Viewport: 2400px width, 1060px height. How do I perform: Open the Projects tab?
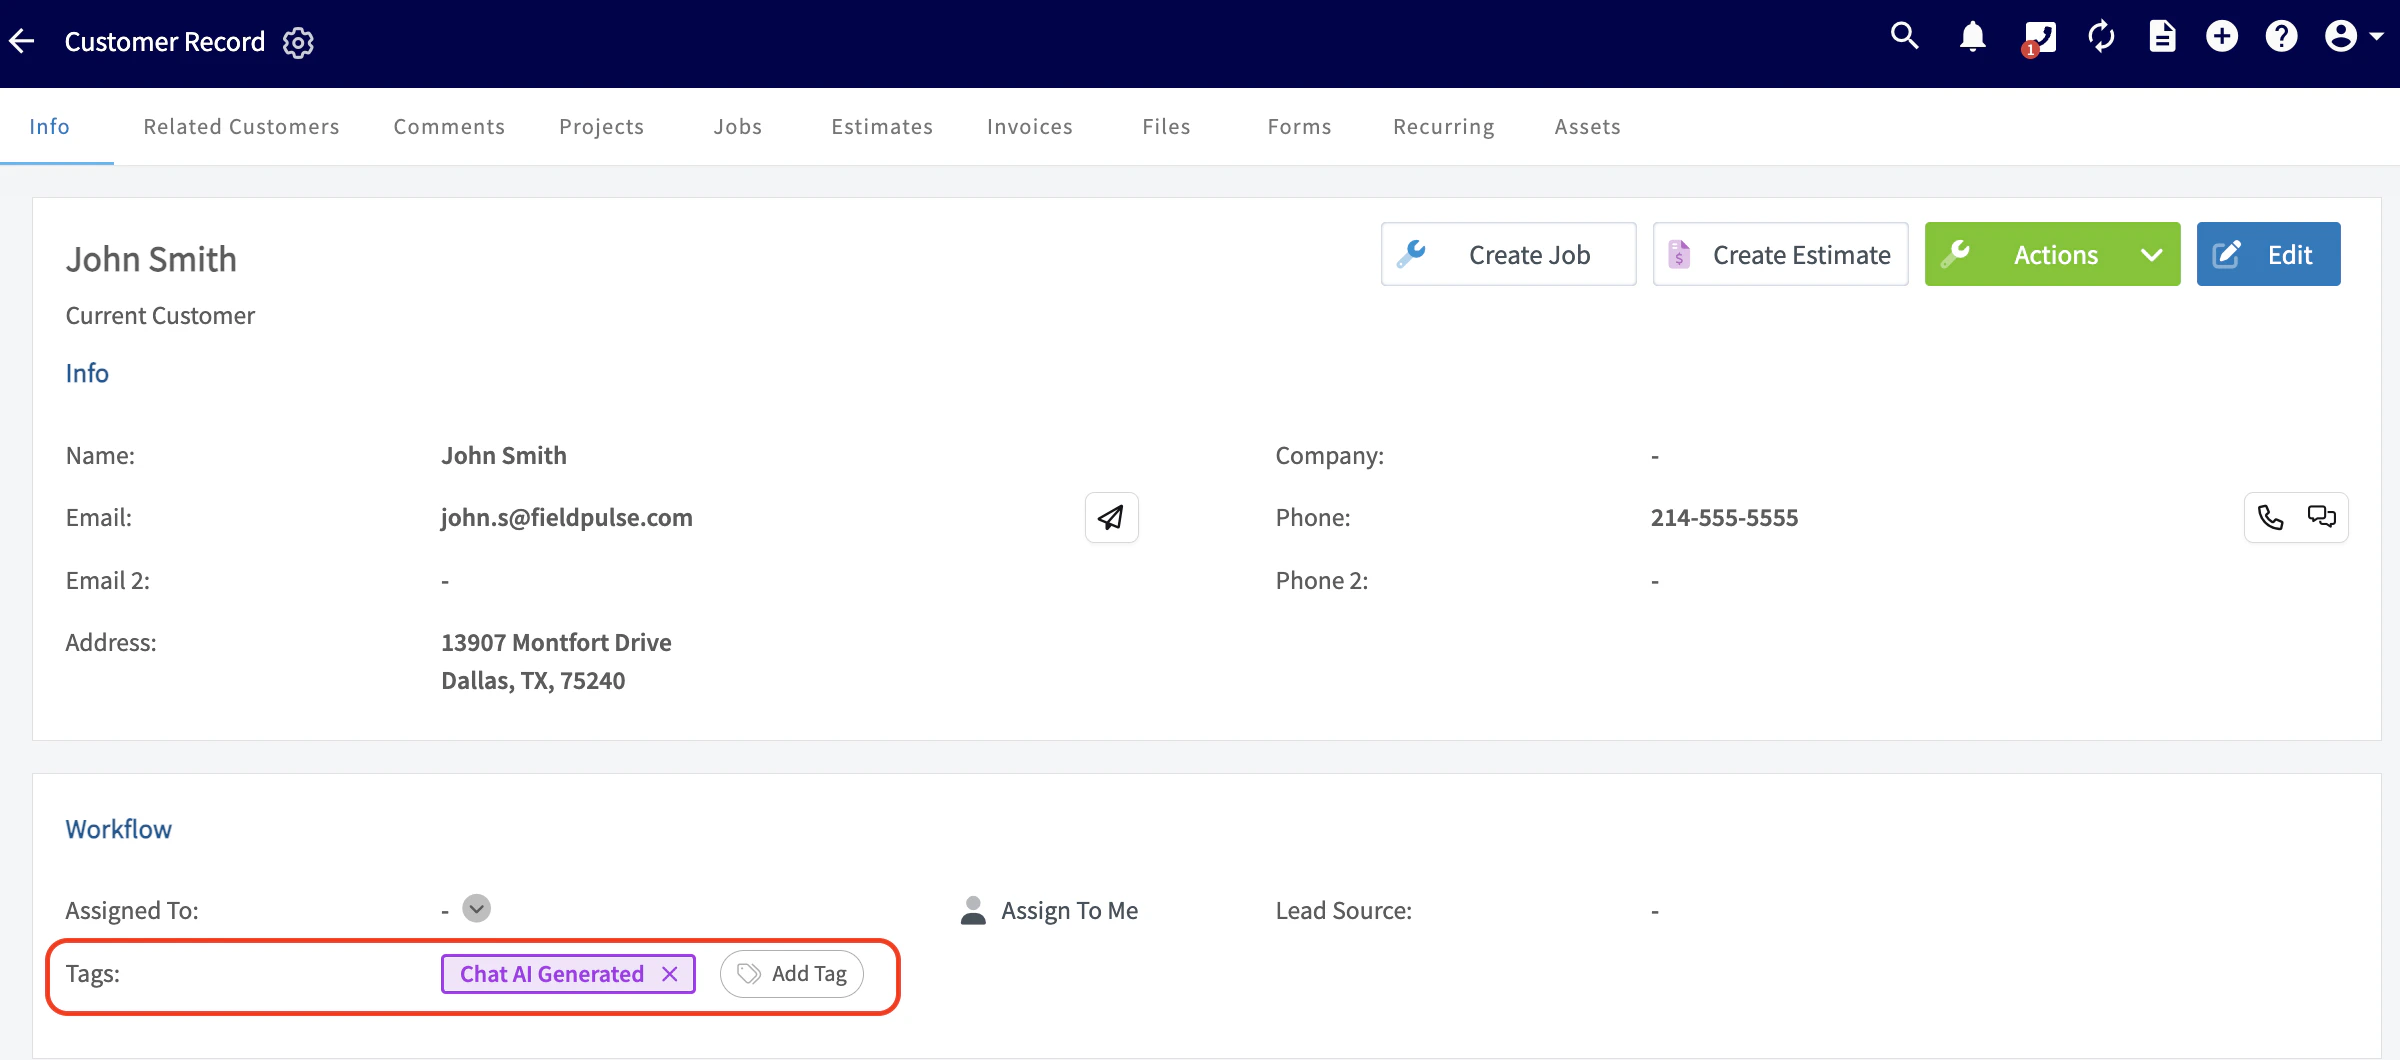[601, 127]
